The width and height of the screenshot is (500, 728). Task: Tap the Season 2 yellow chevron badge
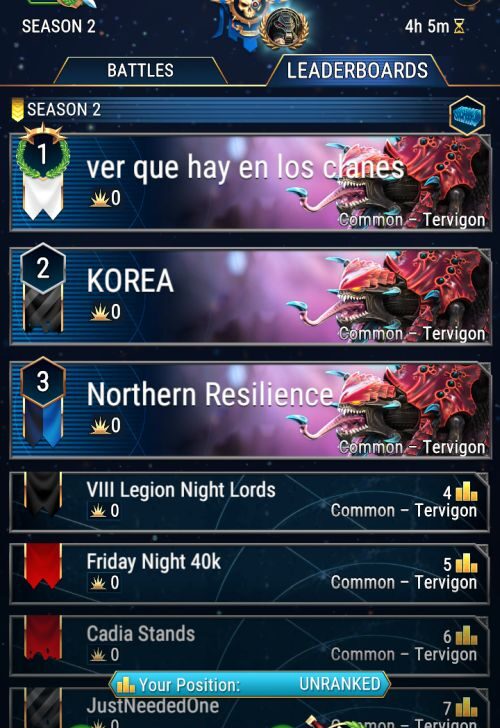pos(18,110)
